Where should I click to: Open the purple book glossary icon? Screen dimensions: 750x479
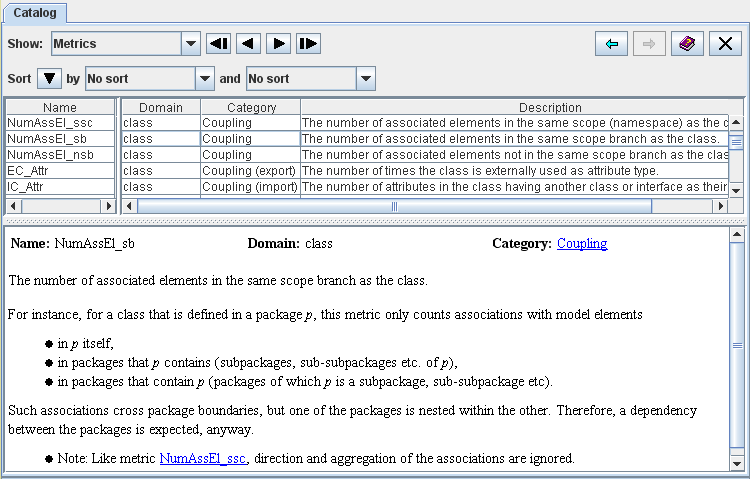tap(687, 44)
